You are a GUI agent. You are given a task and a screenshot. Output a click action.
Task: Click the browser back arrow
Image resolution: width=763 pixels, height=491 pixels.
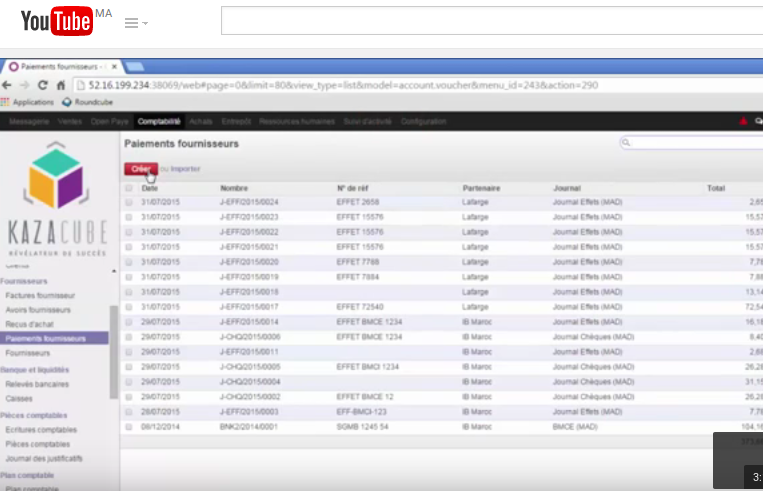coord(9,85)
